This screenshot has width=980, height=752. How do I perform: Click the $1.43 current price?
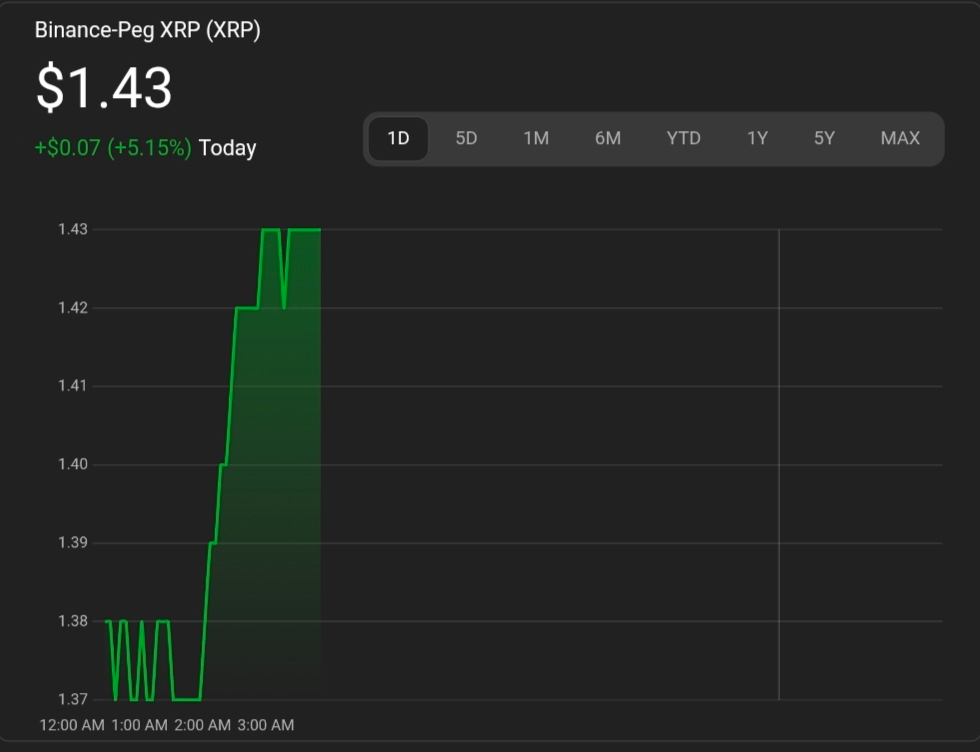coord(104,88)
